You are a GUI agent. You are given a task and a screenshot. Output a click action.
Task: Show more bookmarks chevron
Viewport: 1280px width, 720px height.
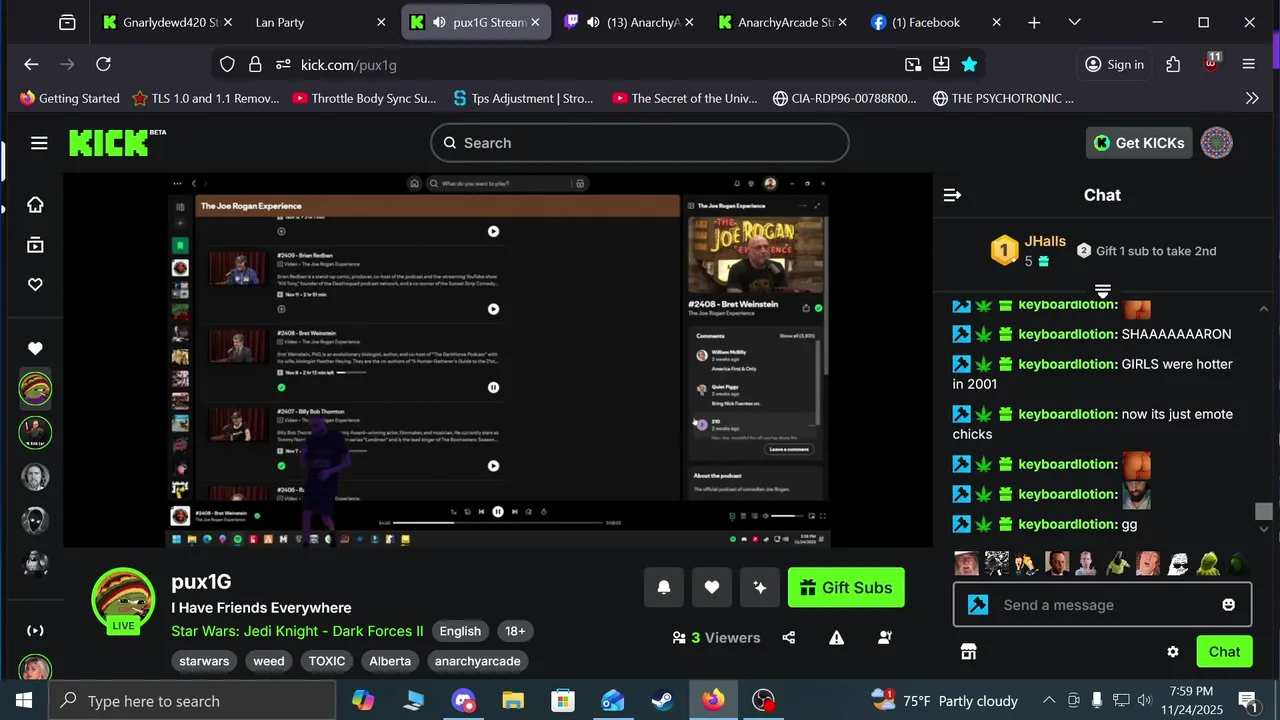[1252, 98]
